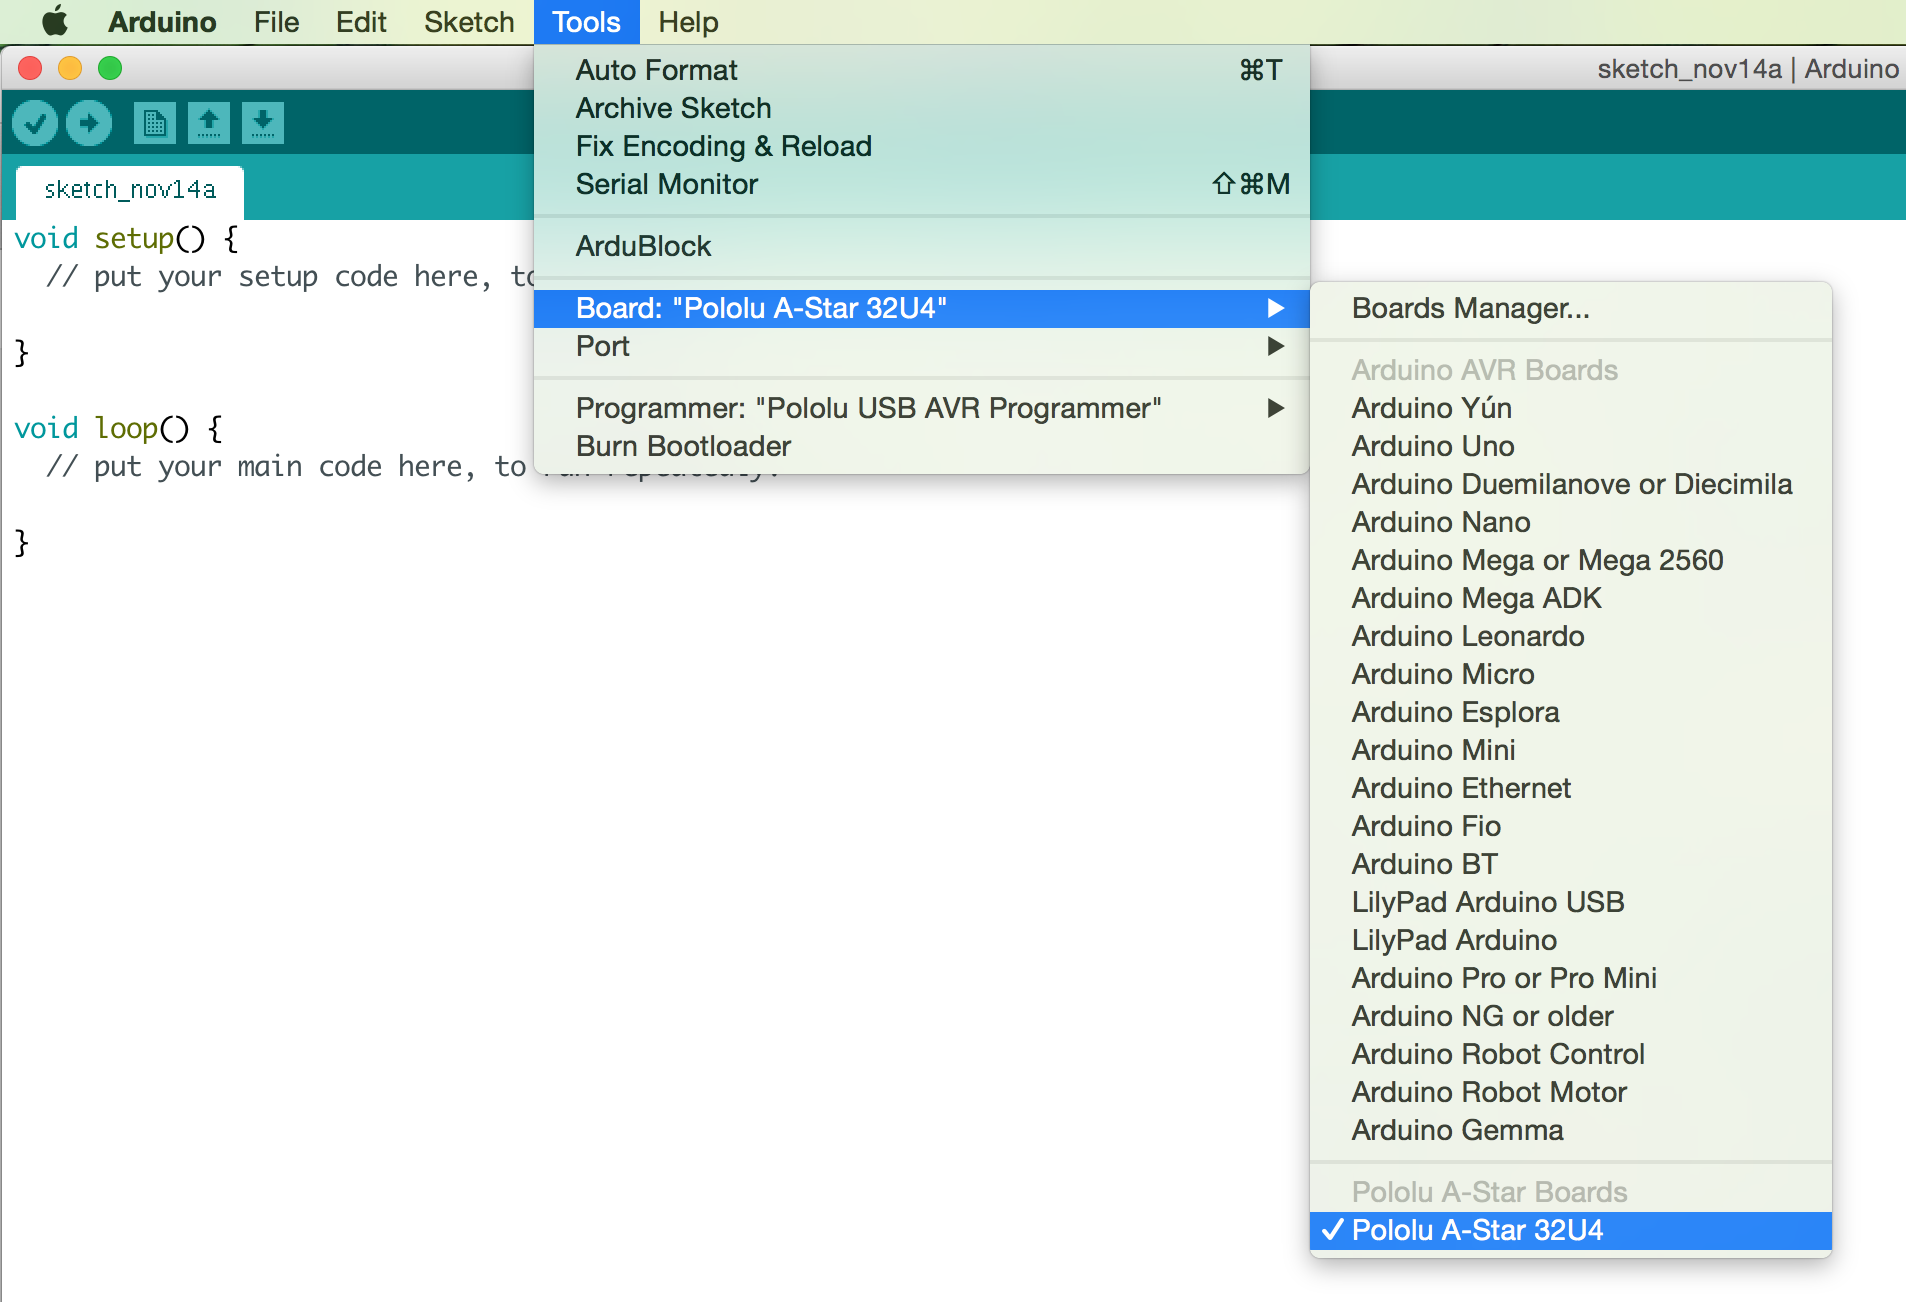Pick Arduino Gemma board

pos(1571,1130)
